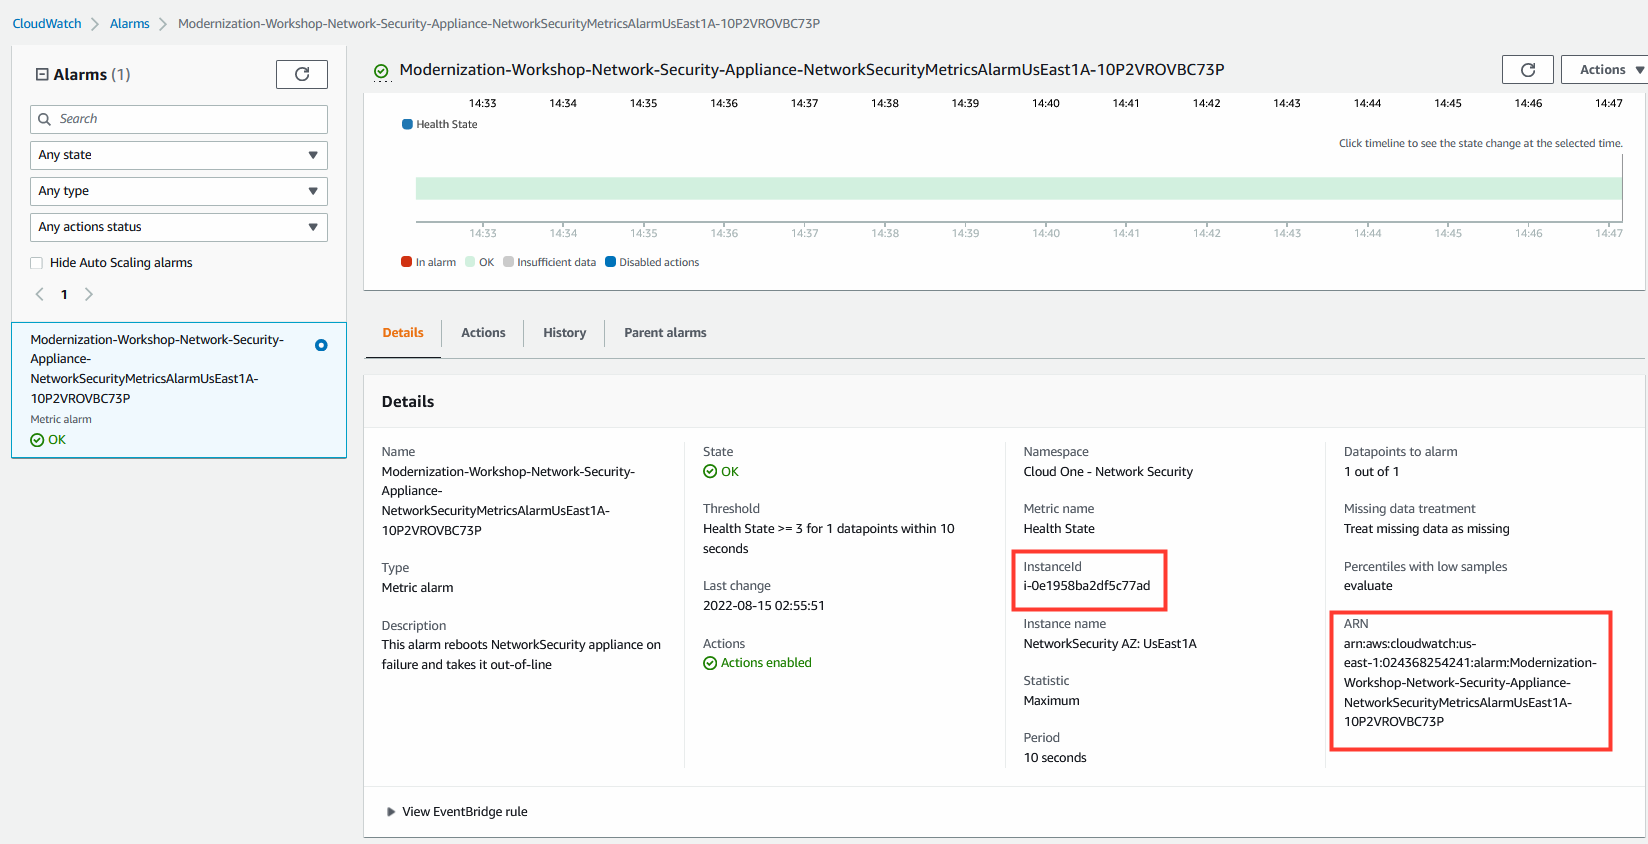Image resolution: width=1648 pixels, height=844 pixels.
Task: Switch to the History tab
Action: [565, 333]
